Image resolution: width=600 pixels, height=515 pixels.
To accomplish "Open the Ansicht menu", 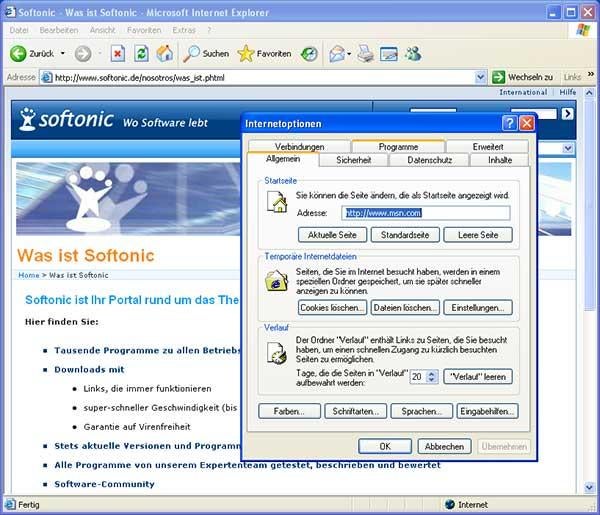I will pos(102,30).
